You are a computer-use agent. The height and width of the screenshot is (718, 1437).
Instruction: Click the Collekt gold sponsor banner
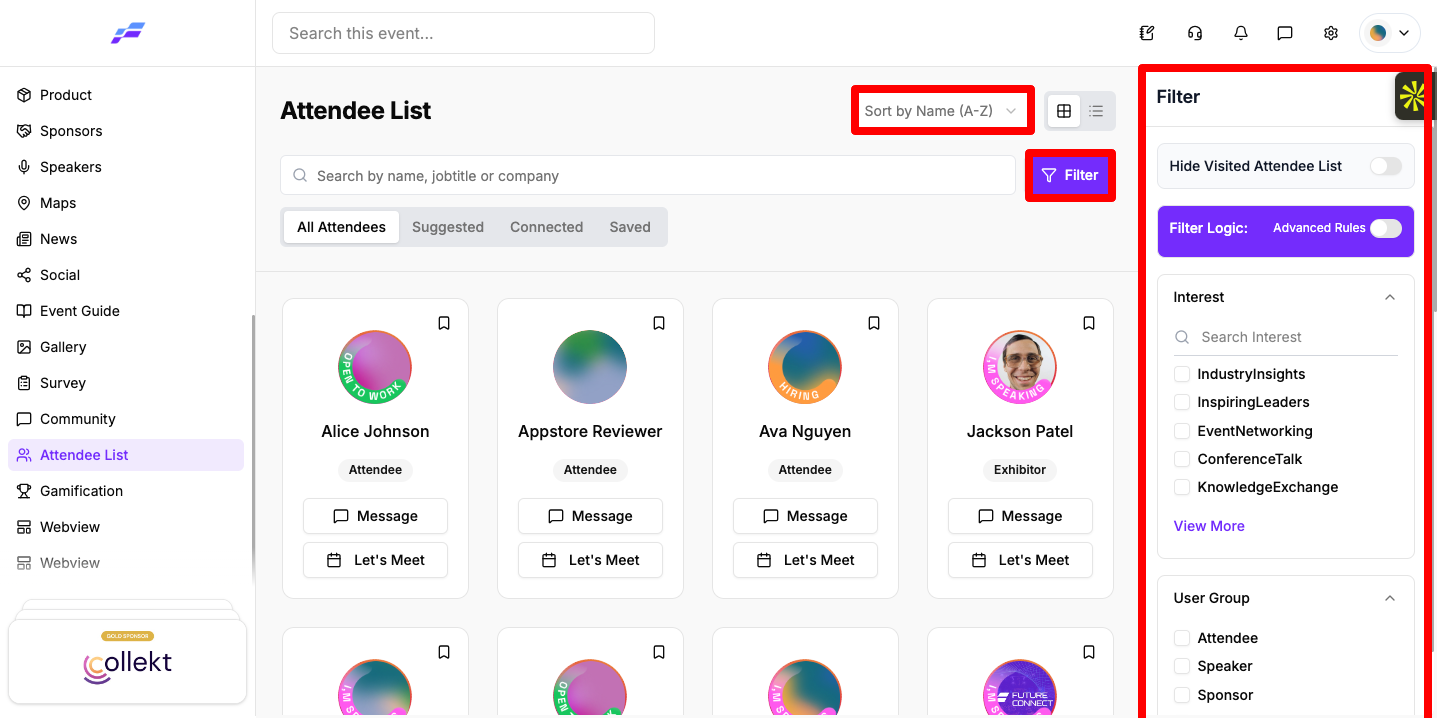(x=128, y=661)
